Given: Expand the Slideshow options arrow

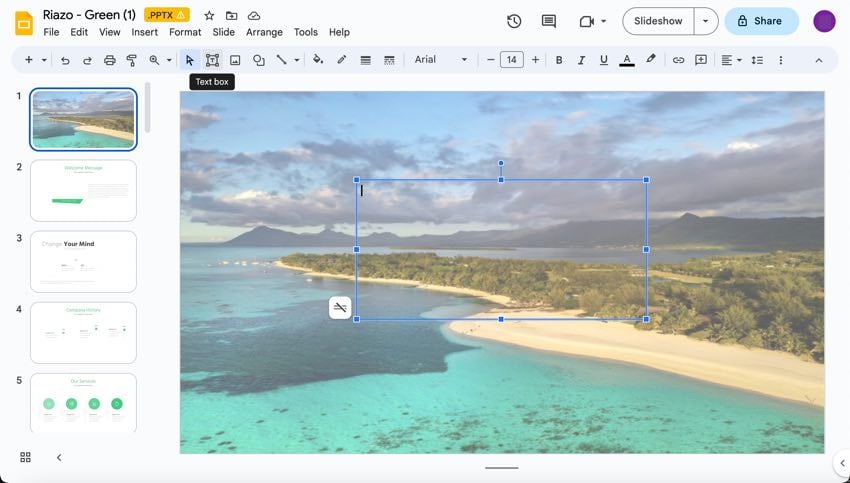Looking at the screenshot, I should coord(706,21).
